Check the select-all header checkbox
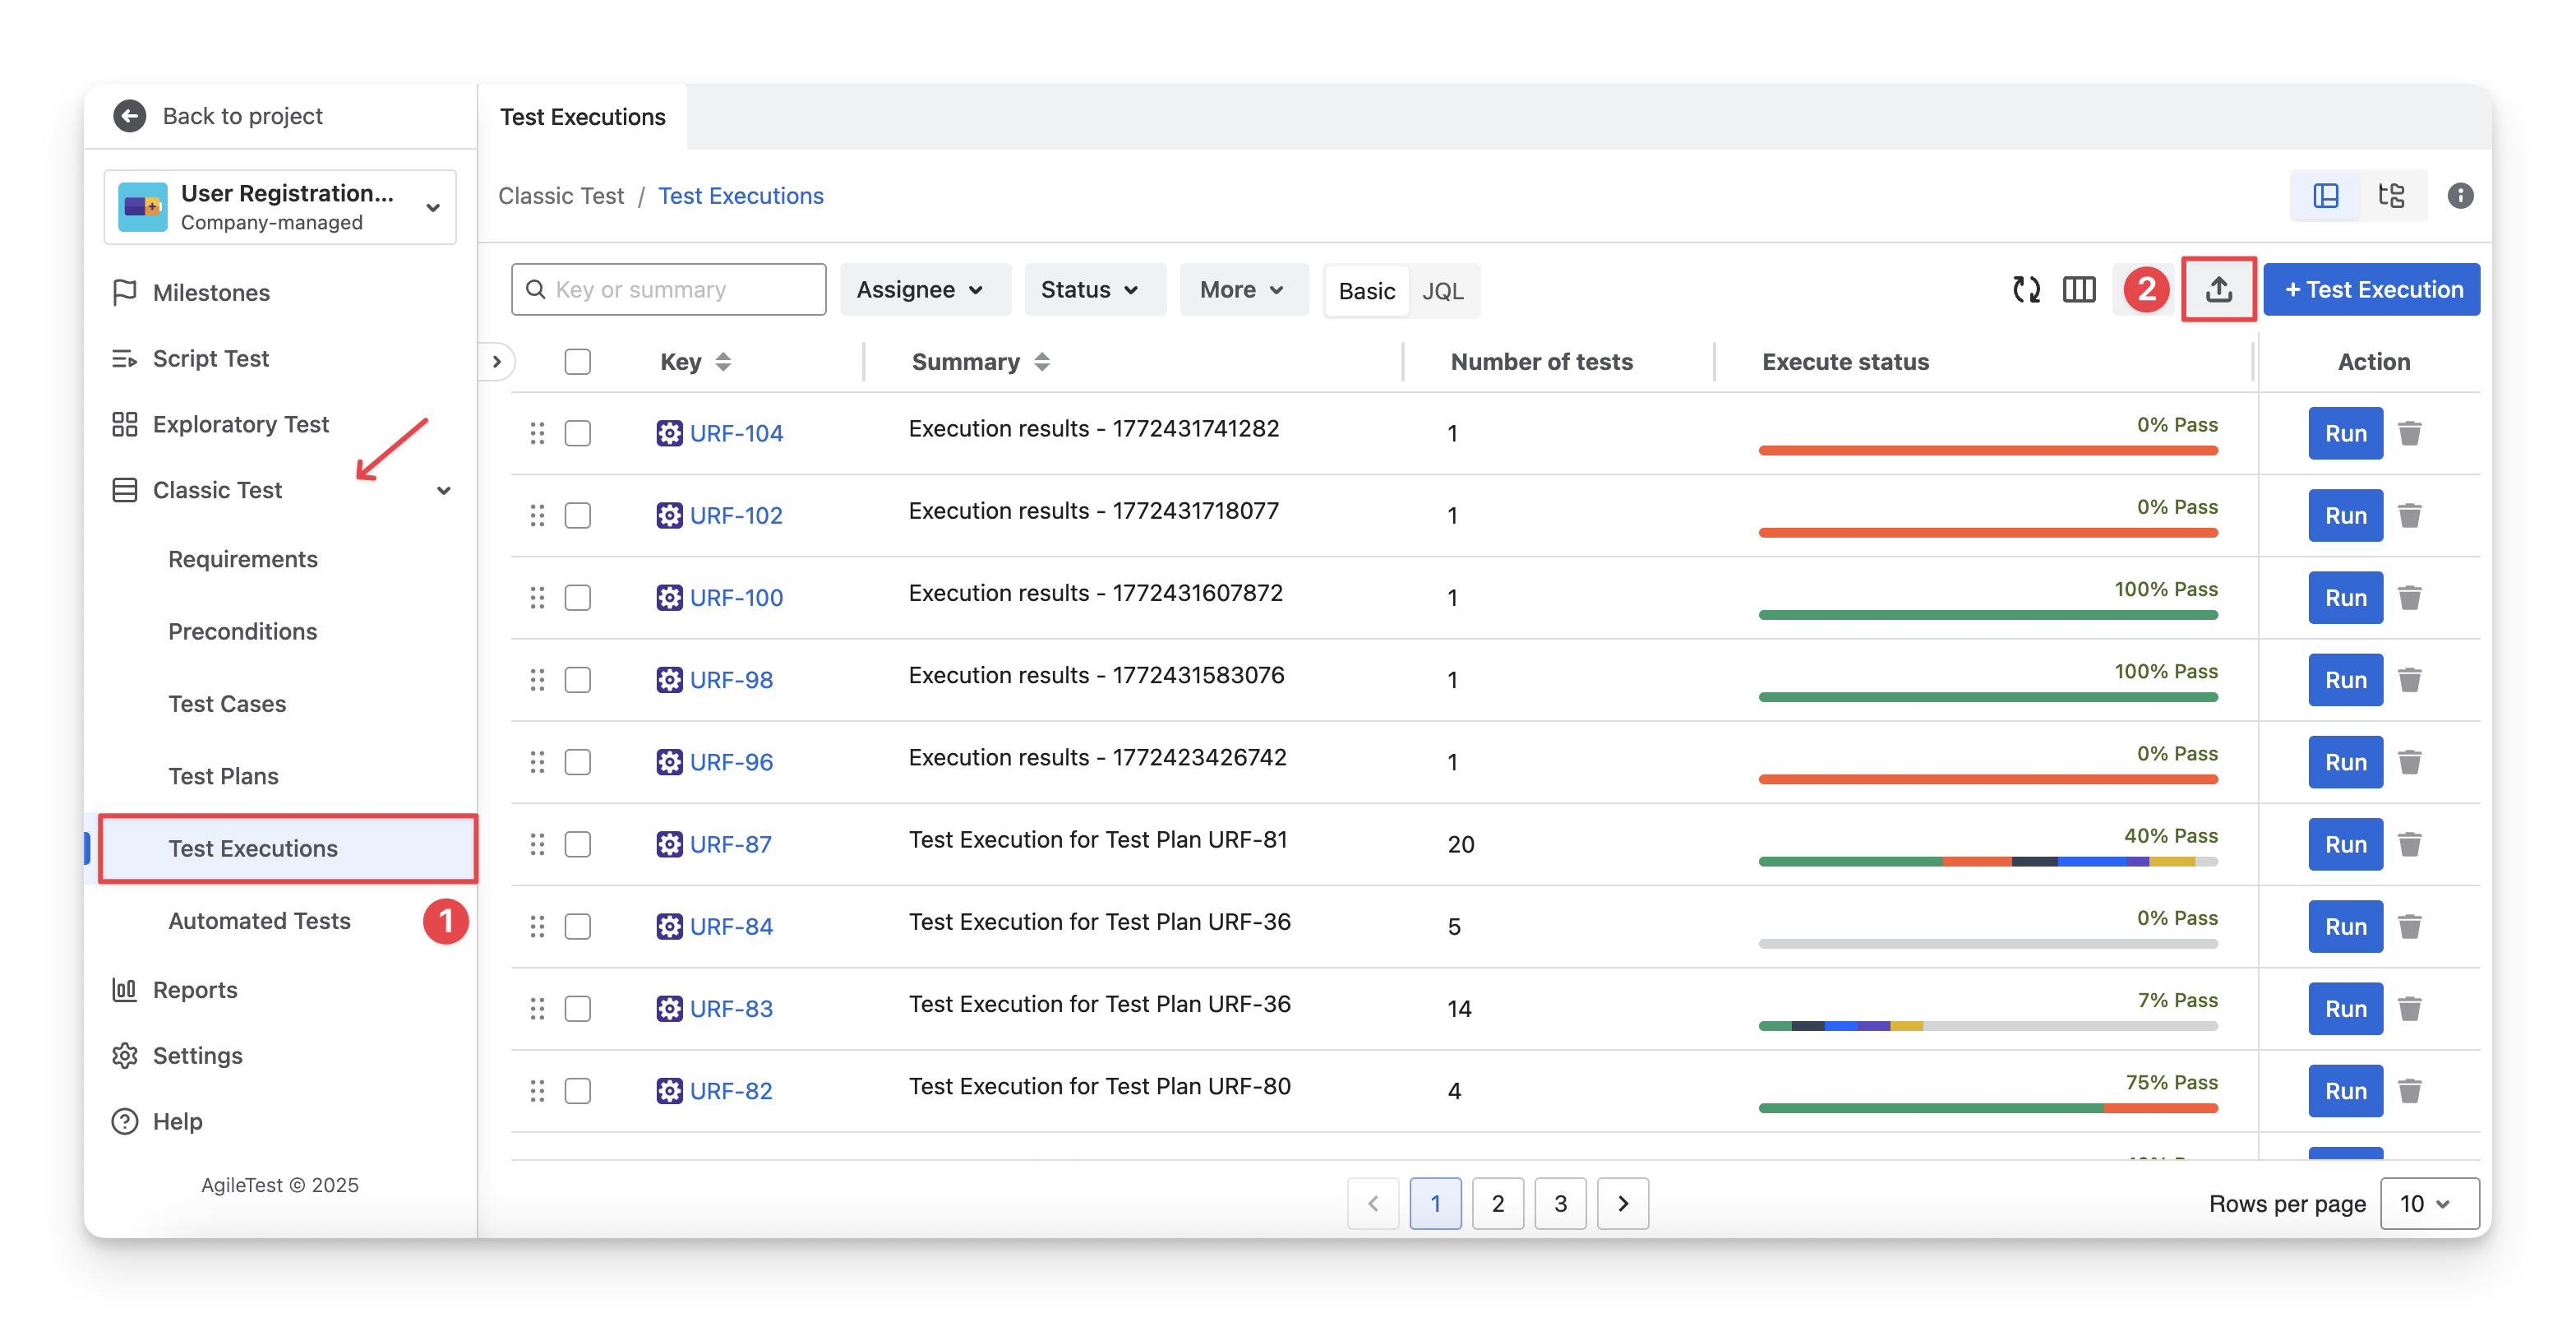Screen dimensions: 2576x1322 pos(578,362)
